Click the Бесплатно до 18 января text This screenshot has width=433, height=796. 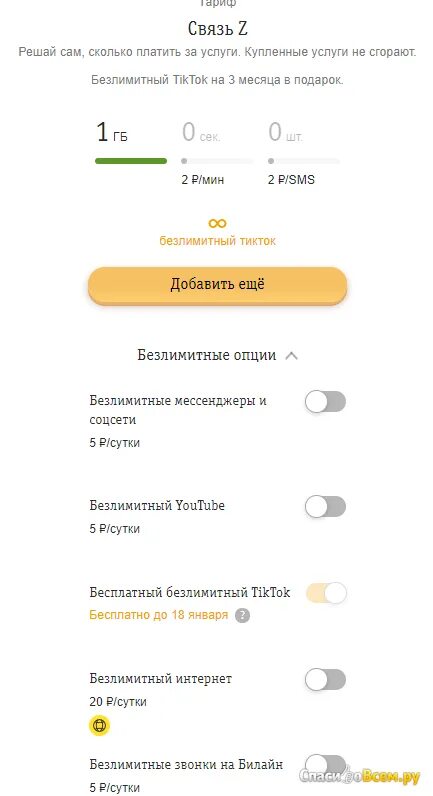tap(158, 615)
